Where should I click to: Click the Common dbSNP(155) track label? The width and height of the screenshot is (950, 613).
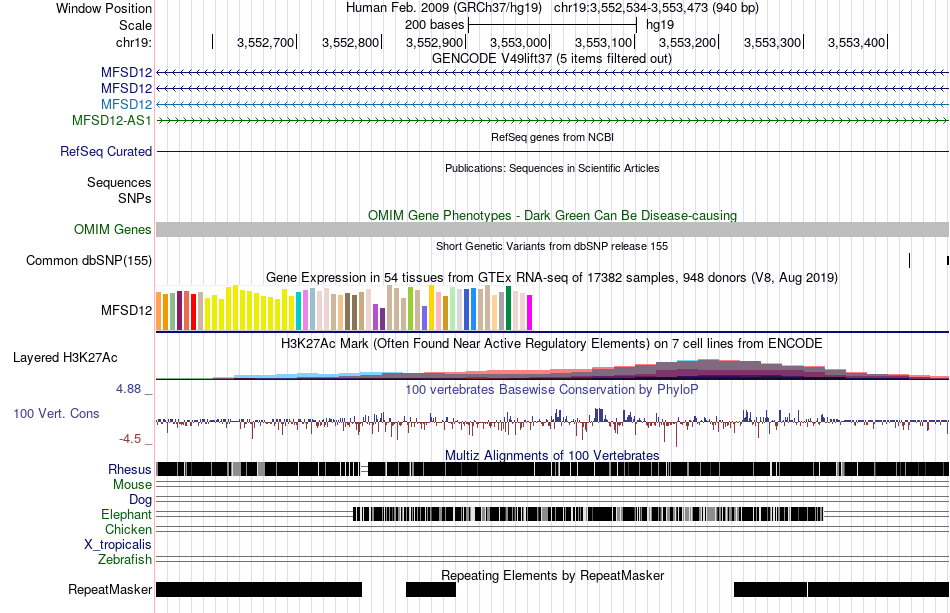pos(88,260)
